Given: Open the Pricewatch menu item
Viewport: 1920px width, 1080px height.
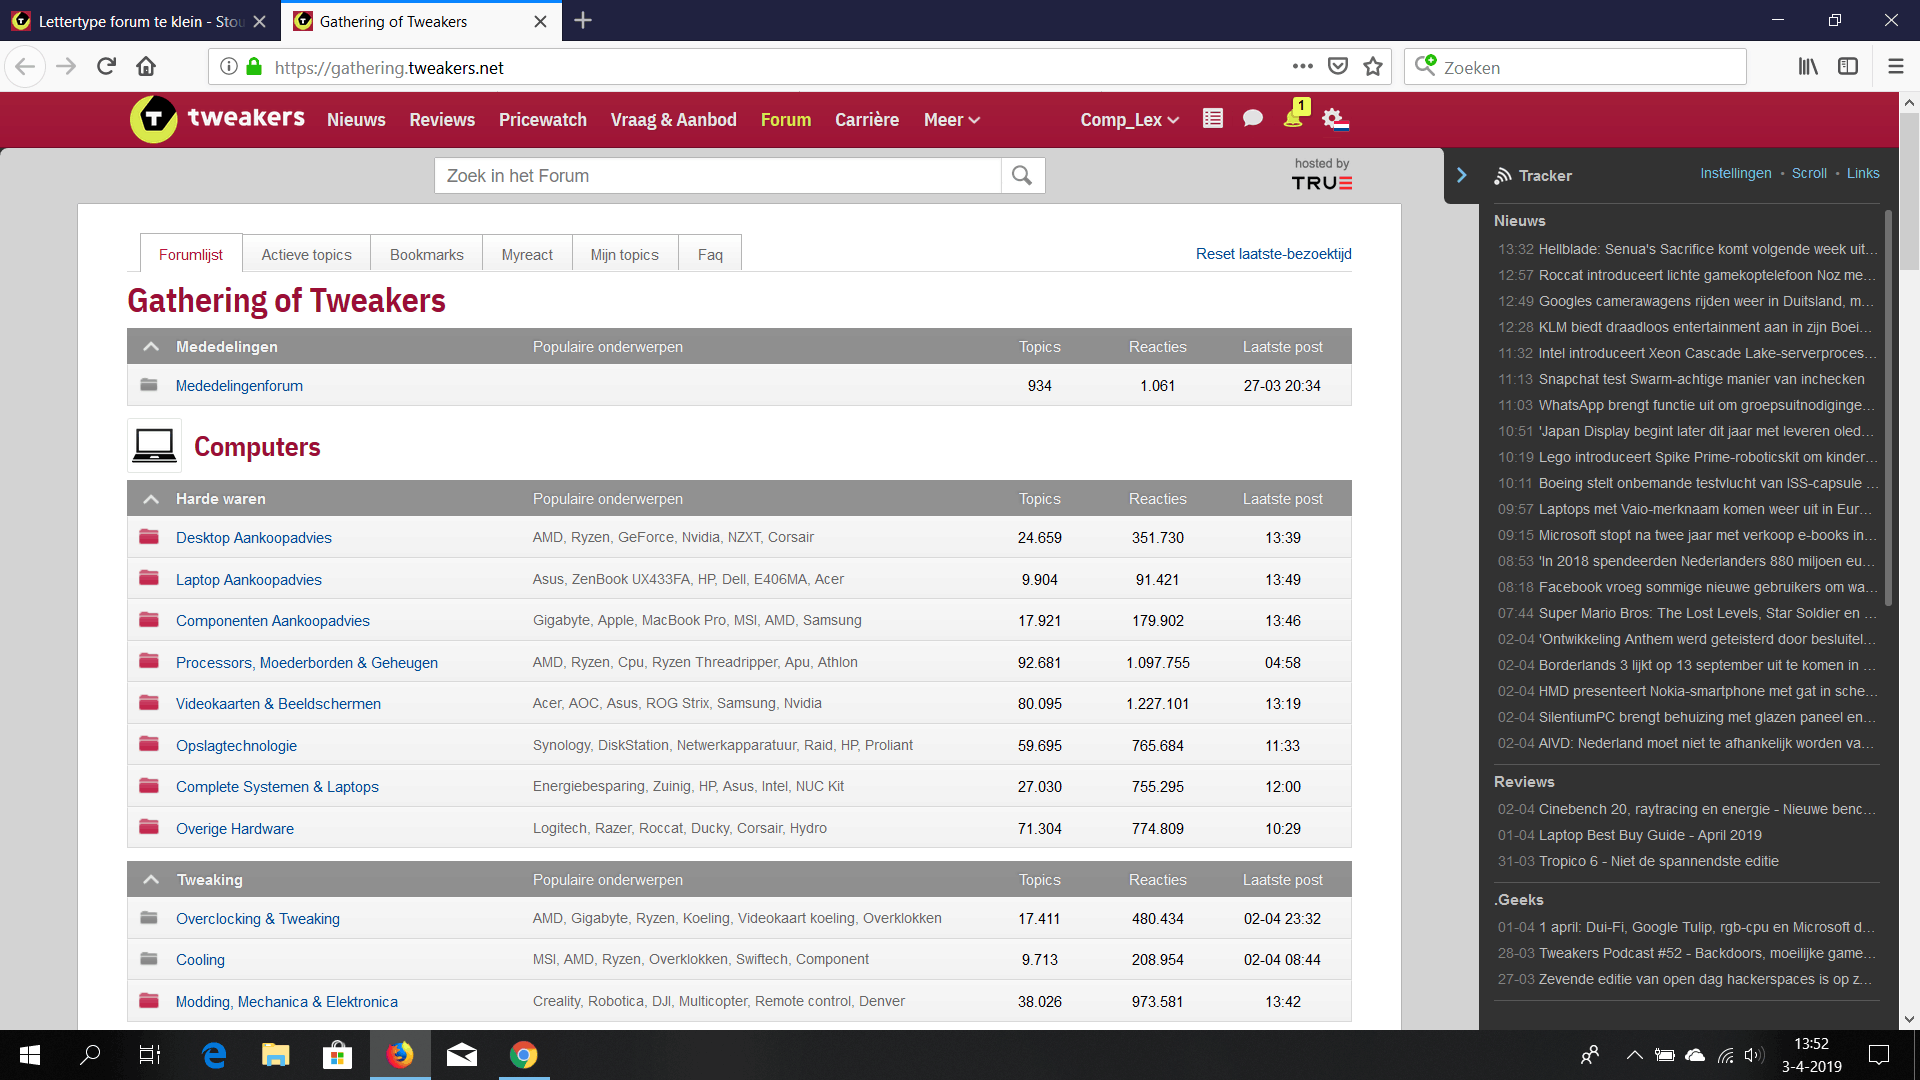Looking at the screenshot, I should (542, 120).
